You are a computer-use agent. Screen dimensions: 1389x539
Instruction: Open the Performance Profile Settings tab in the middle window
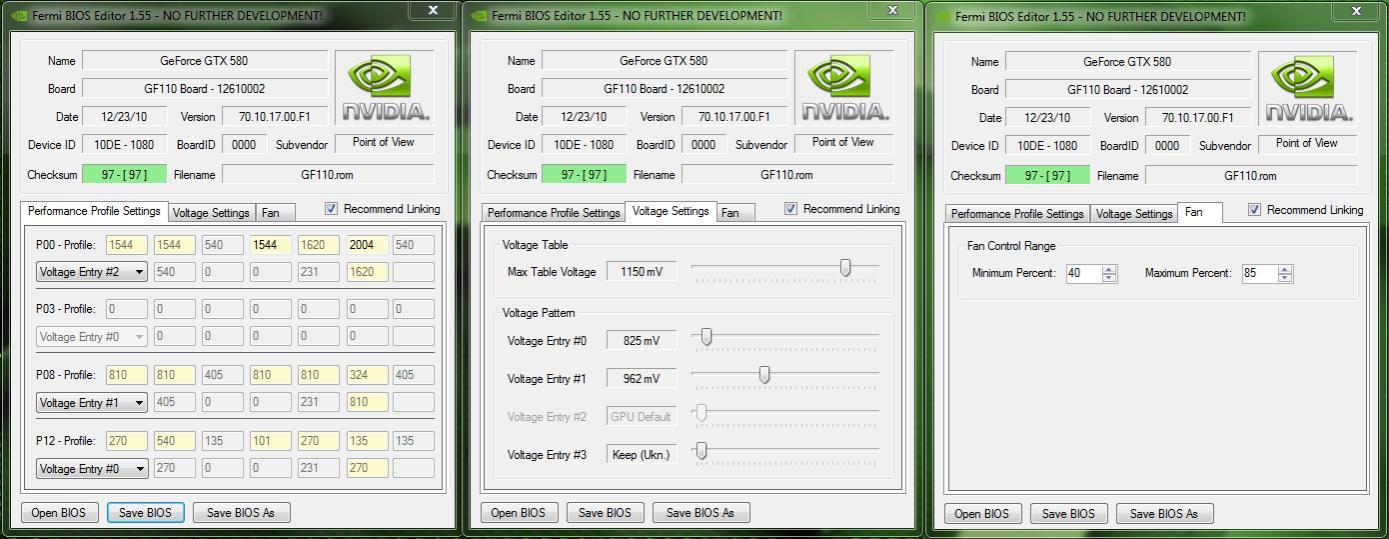554,213
